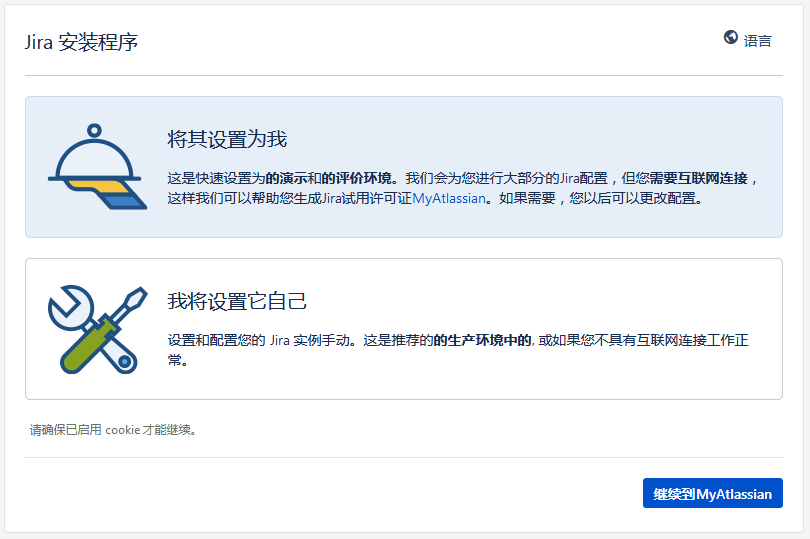Click the cookie notice text

113,430
